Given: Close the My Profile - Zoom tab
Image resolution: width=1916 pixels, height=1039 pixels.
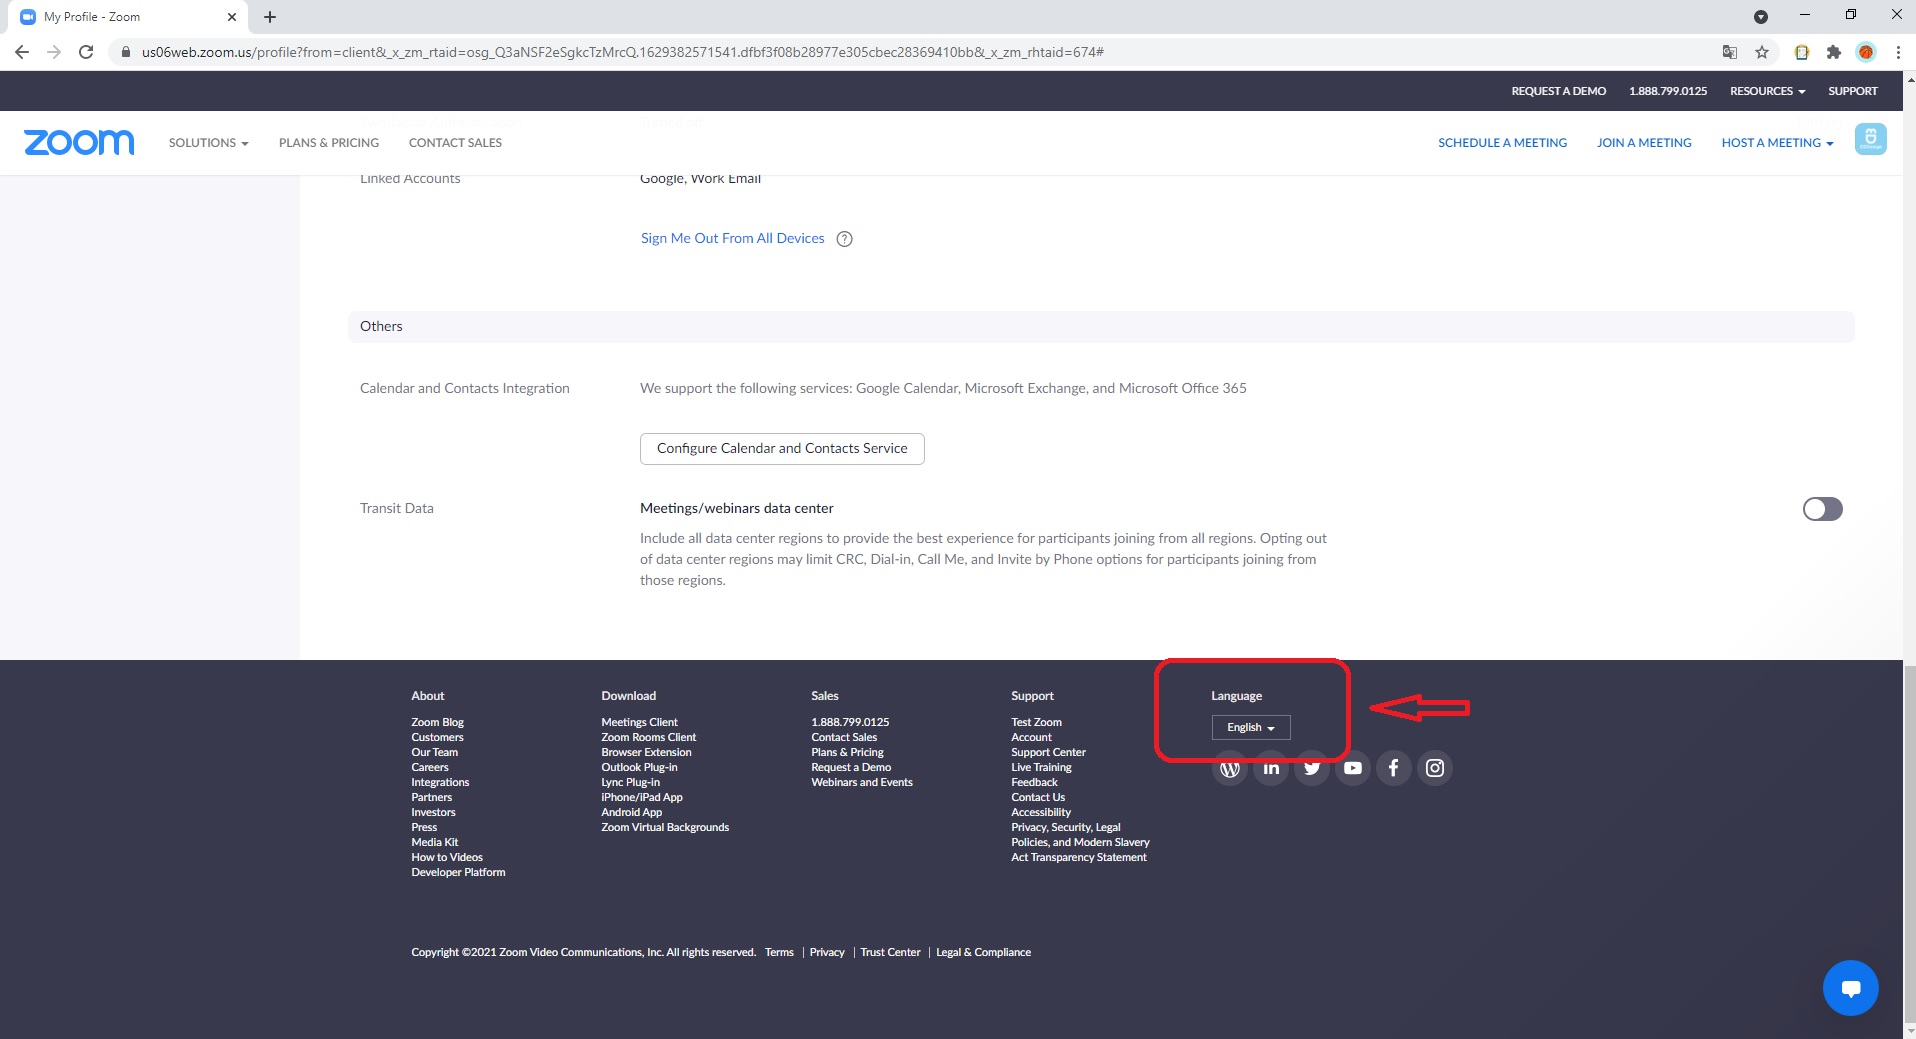Looking at the screenshot, I should [x=231, y=17].
